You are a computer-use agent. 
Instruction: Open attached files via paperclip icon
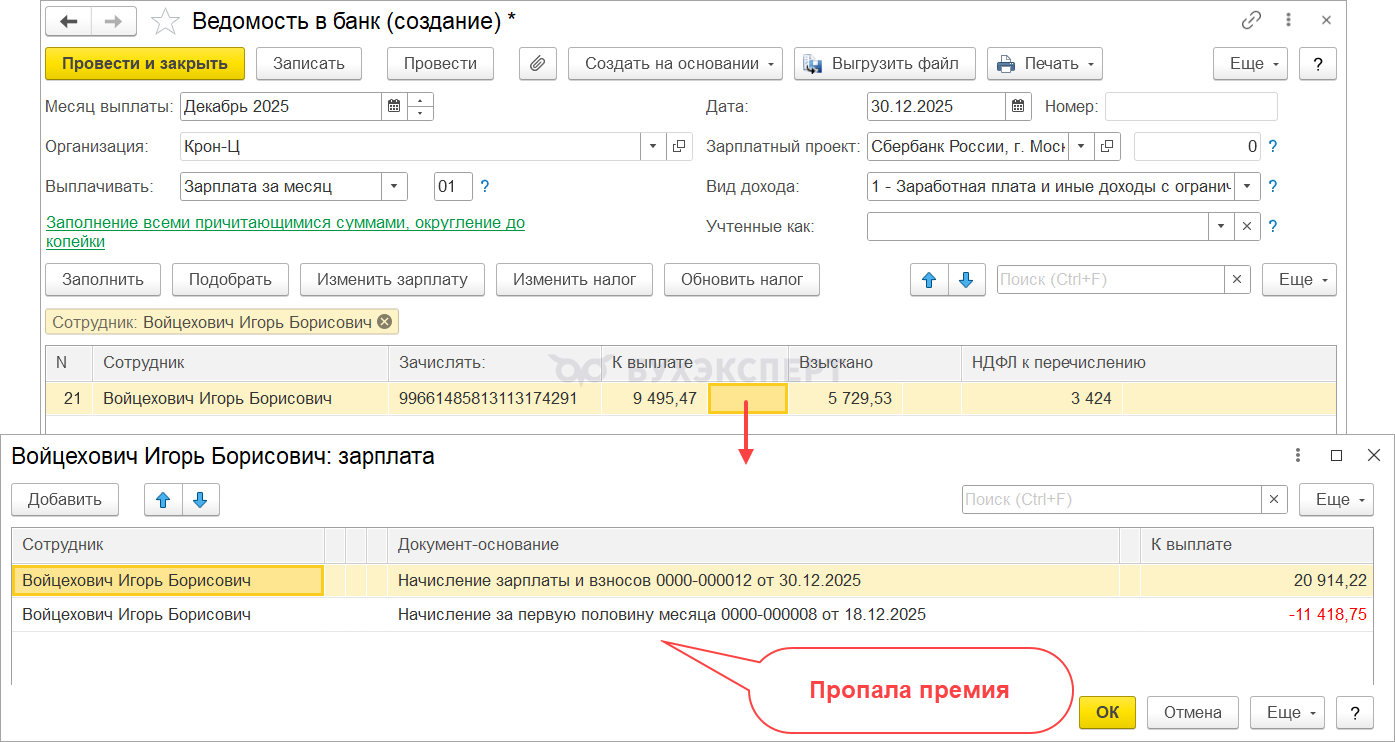tap(537, 64)
